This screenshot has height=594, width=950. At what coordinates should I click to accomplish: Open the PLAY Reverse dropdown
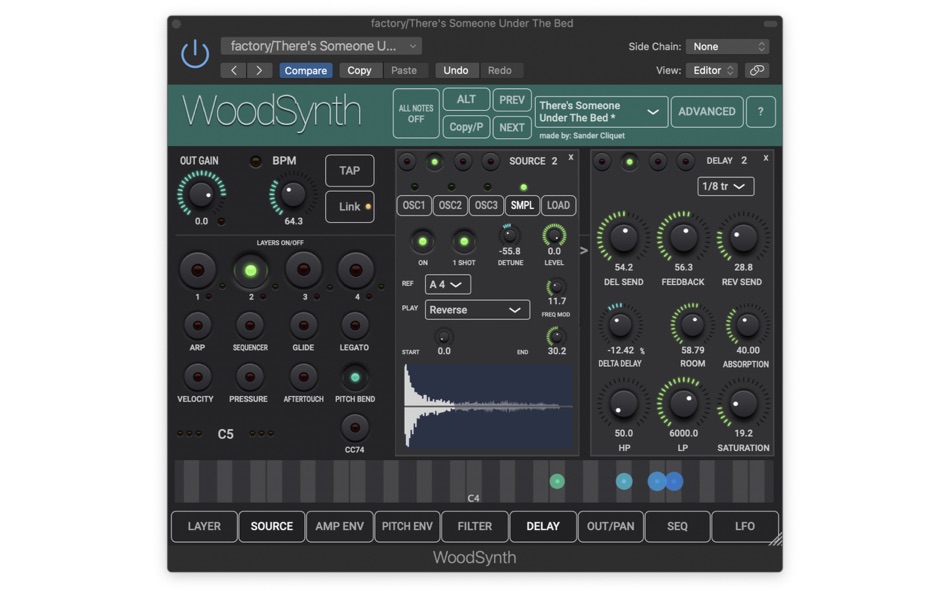pyautogui.click(x=477, y=310)
